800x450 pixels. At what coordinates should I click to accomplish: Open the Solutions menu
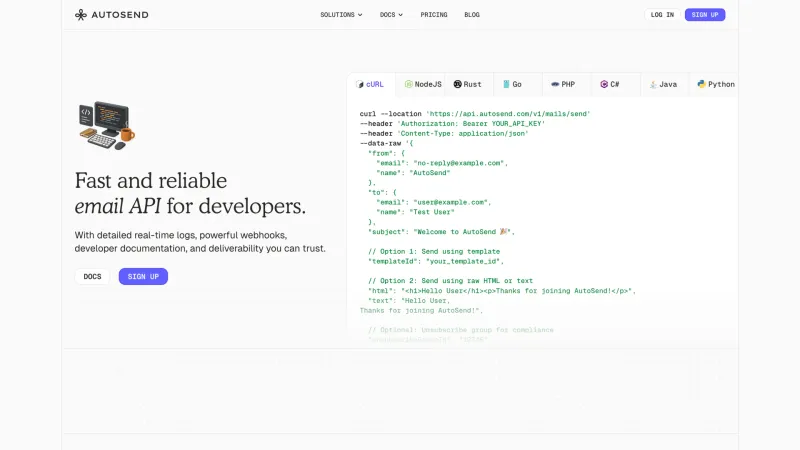tap(341, 15)
